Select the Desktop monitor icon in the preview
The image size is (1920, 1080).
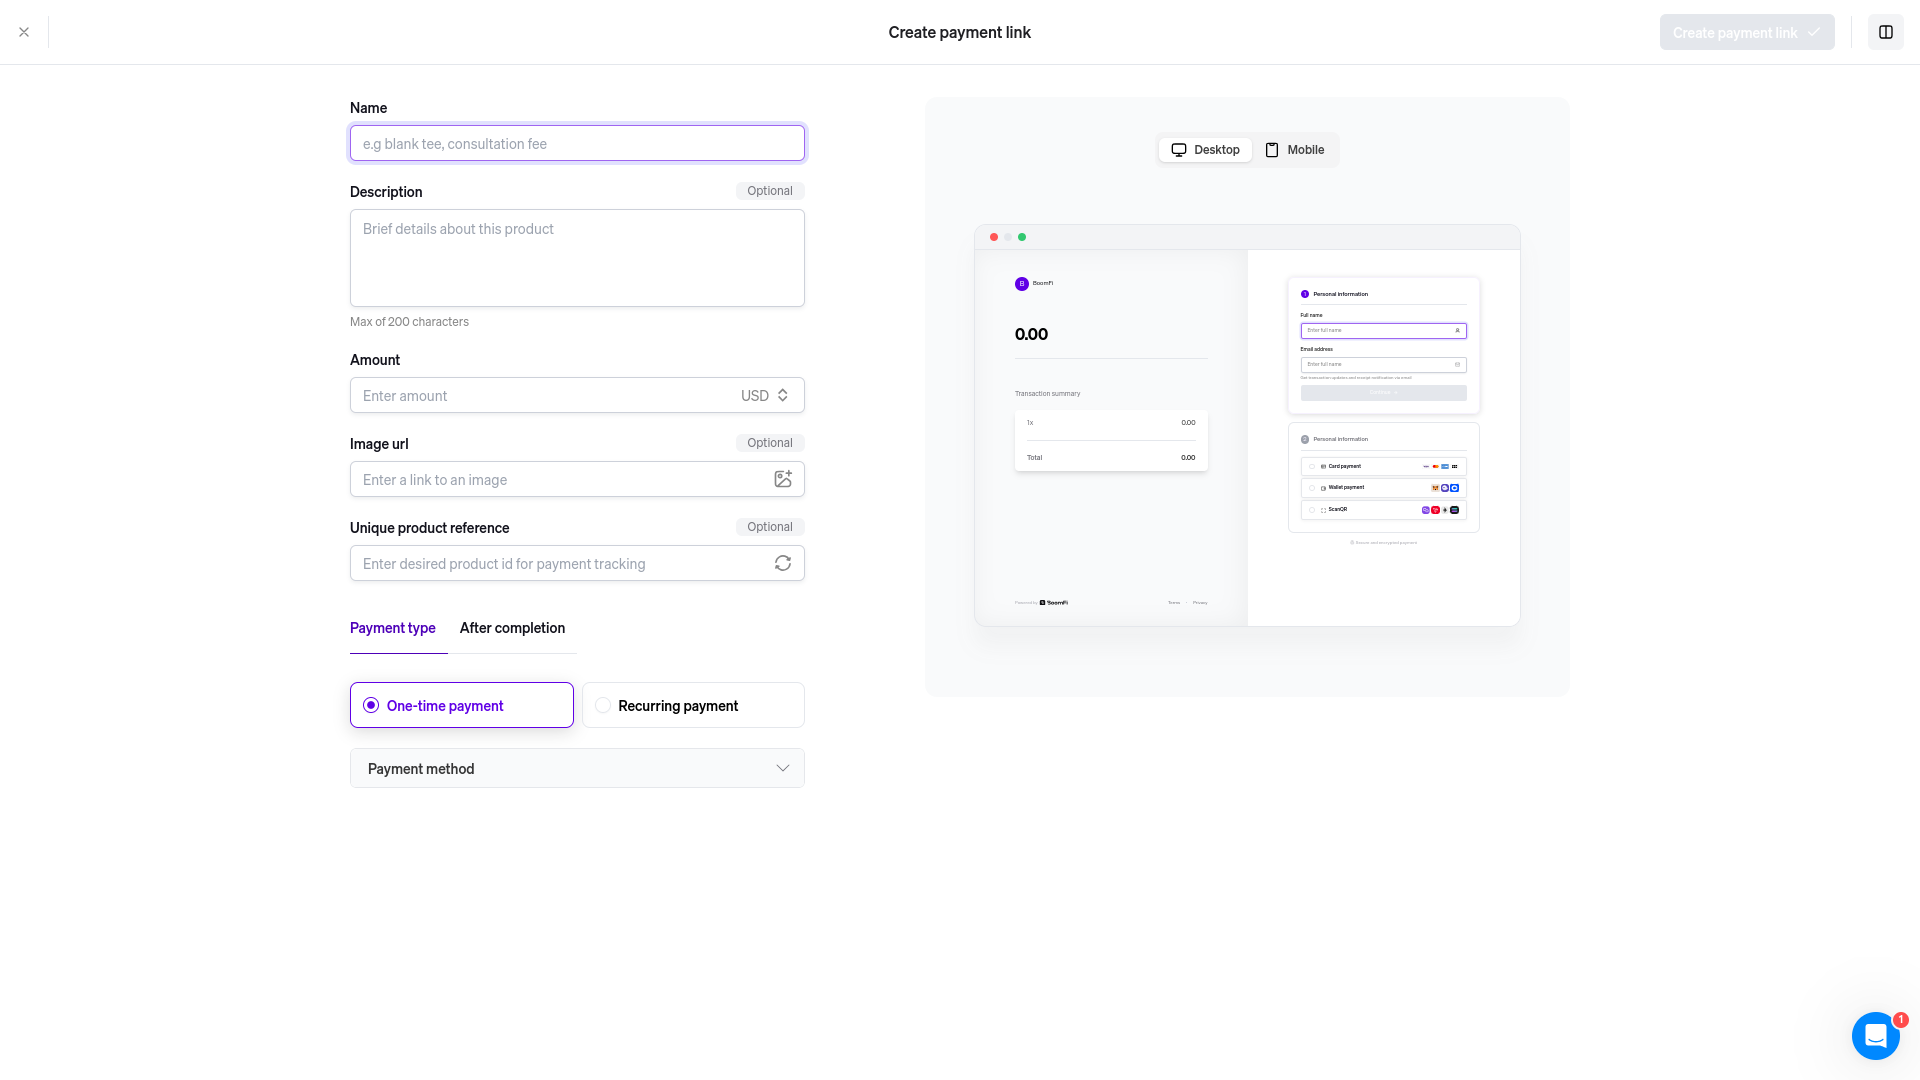[1181, 149]
